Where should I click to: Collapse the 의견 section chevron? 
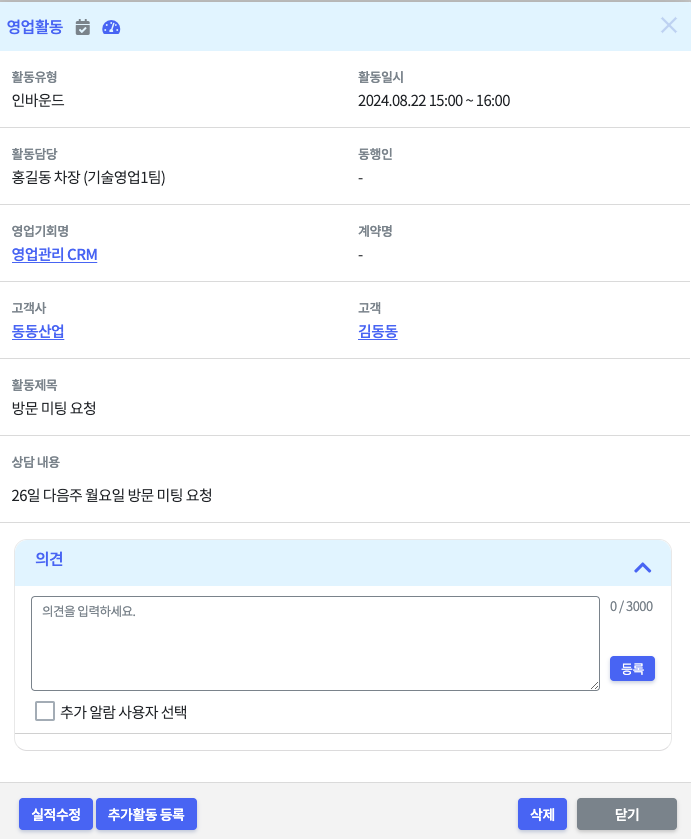point(643,567)
